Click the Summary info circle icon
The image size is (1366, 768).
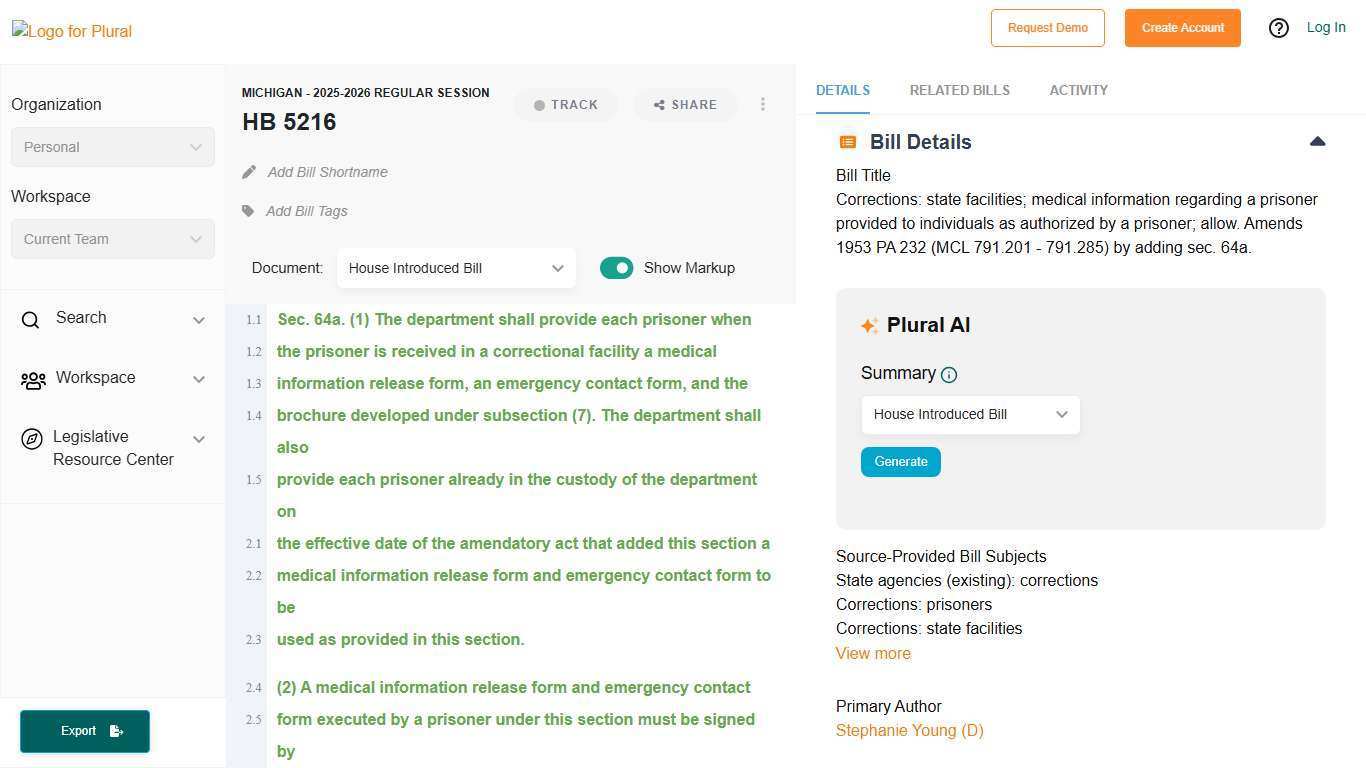tap(949, 375)
